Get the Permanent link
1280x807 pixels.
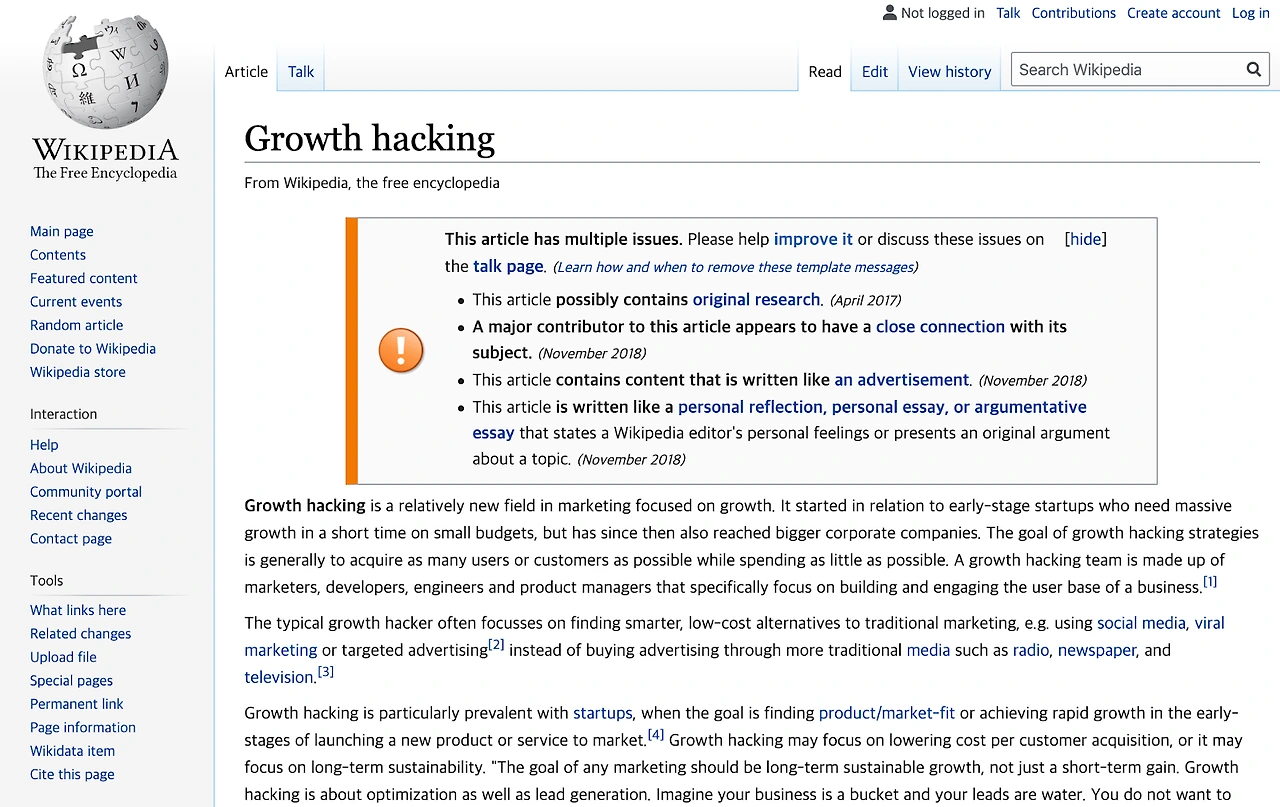77,704
